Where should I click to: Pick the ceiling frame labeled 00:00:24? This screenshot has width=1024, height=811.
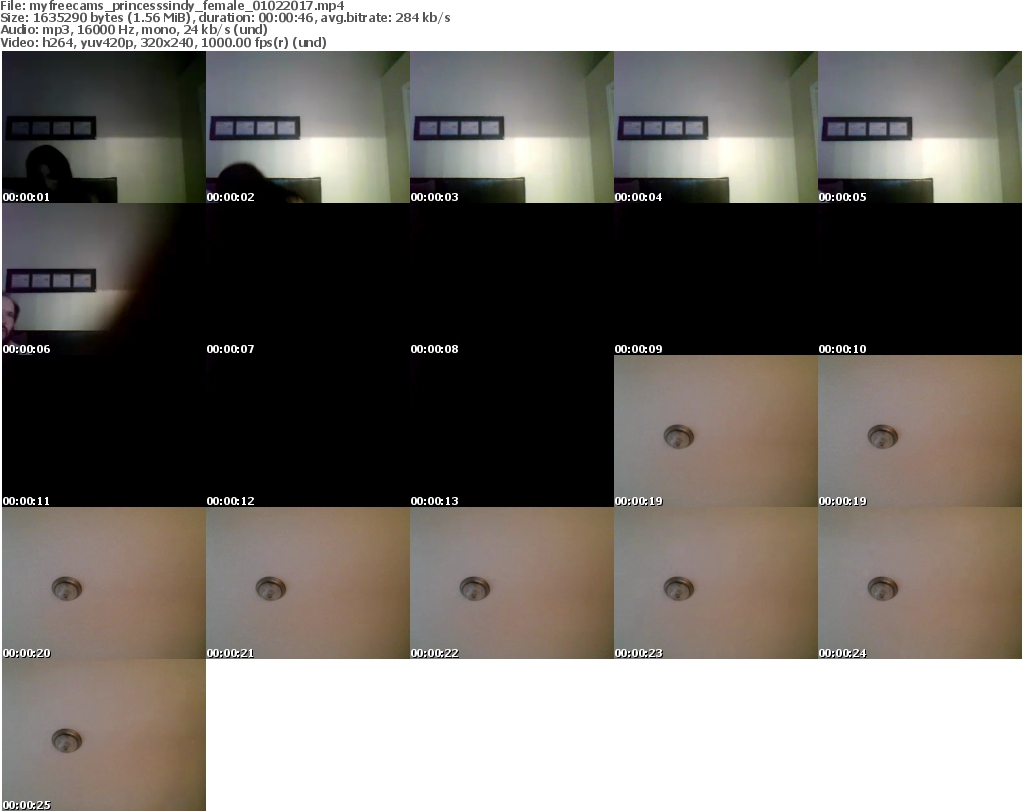pyautogui.click(x=920, y=583)
